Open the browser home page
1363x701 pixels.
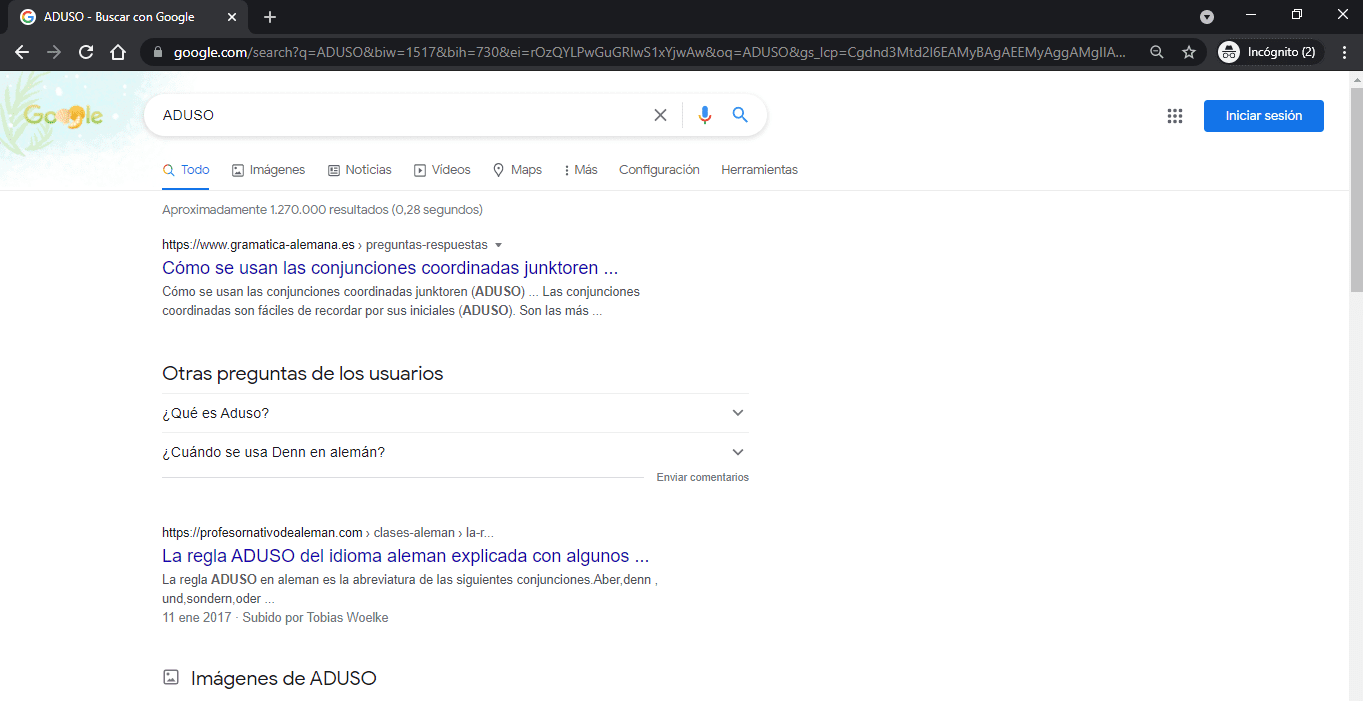[118, 52]
